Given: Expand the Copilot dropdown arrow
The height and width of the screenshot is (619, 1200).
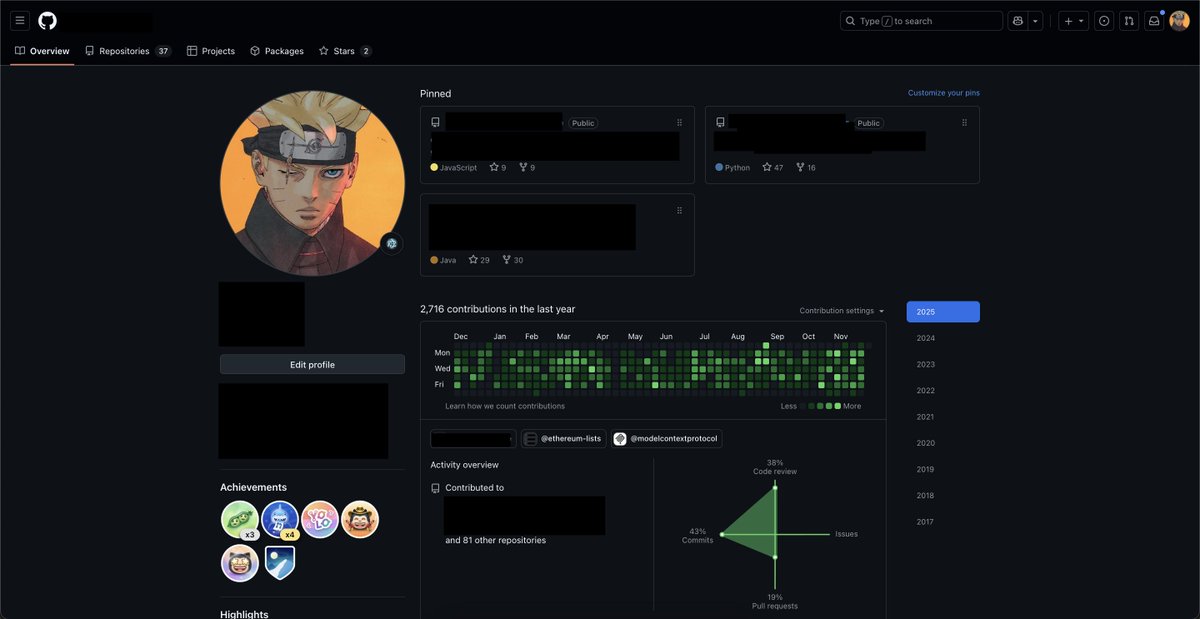Looking at the screenshot, I should tap(1035, 21).
